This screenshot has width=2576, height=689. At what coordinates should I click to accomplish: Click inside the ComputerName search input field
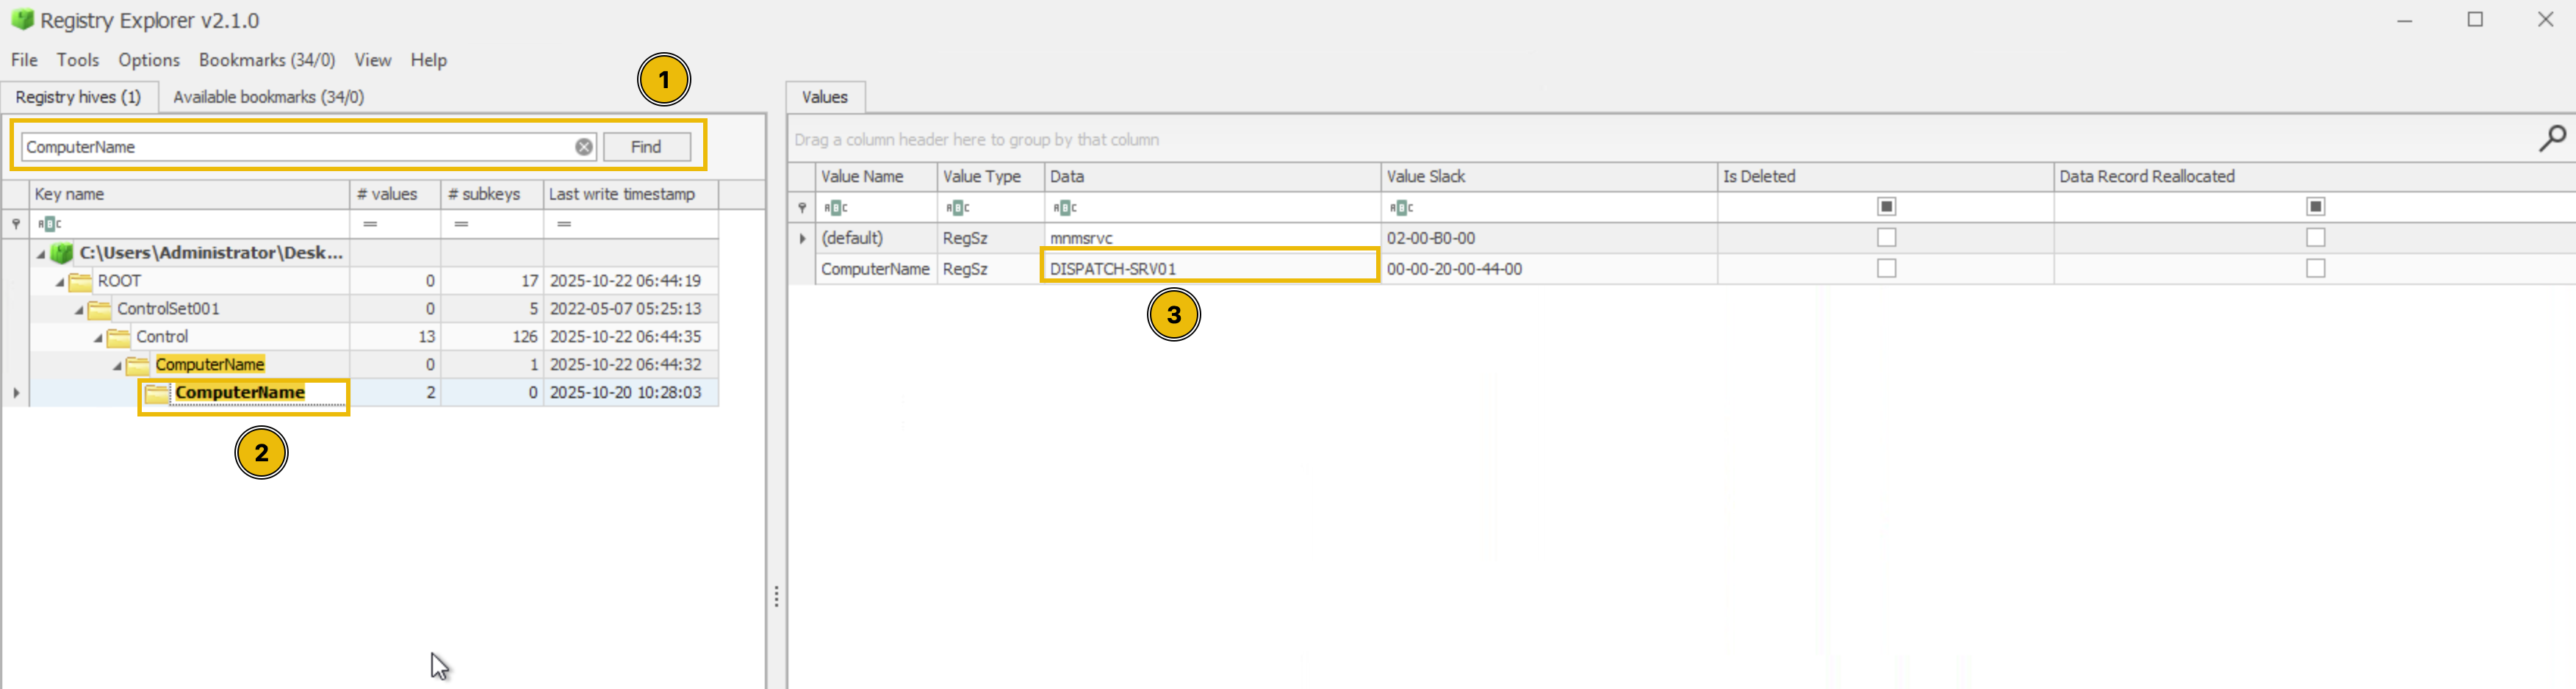tap(300, 146)
